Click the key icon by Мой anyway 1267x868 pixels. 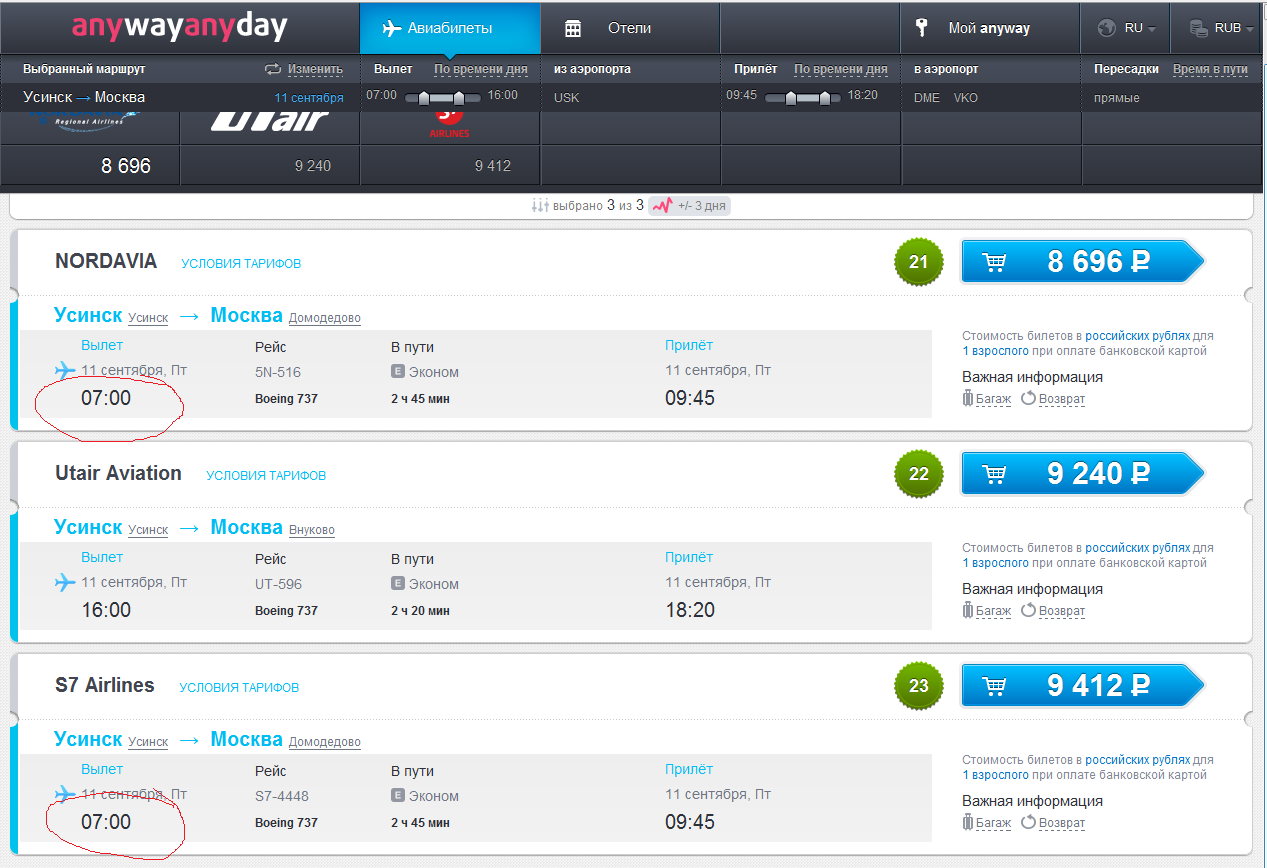tap(922, 28)
